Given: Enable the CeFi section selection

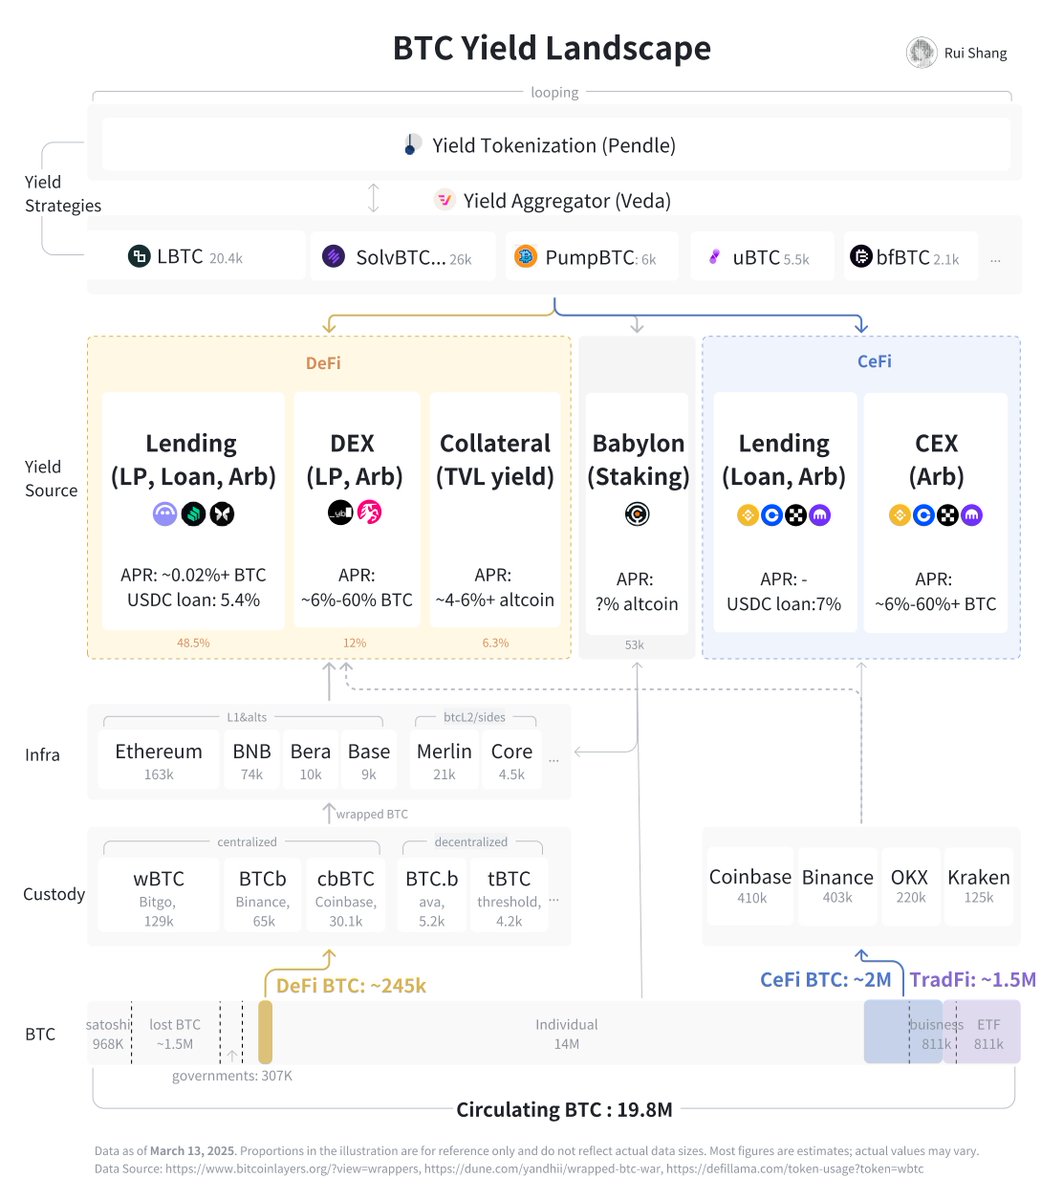Looking at the screenshot, I should tap(874, 361).
